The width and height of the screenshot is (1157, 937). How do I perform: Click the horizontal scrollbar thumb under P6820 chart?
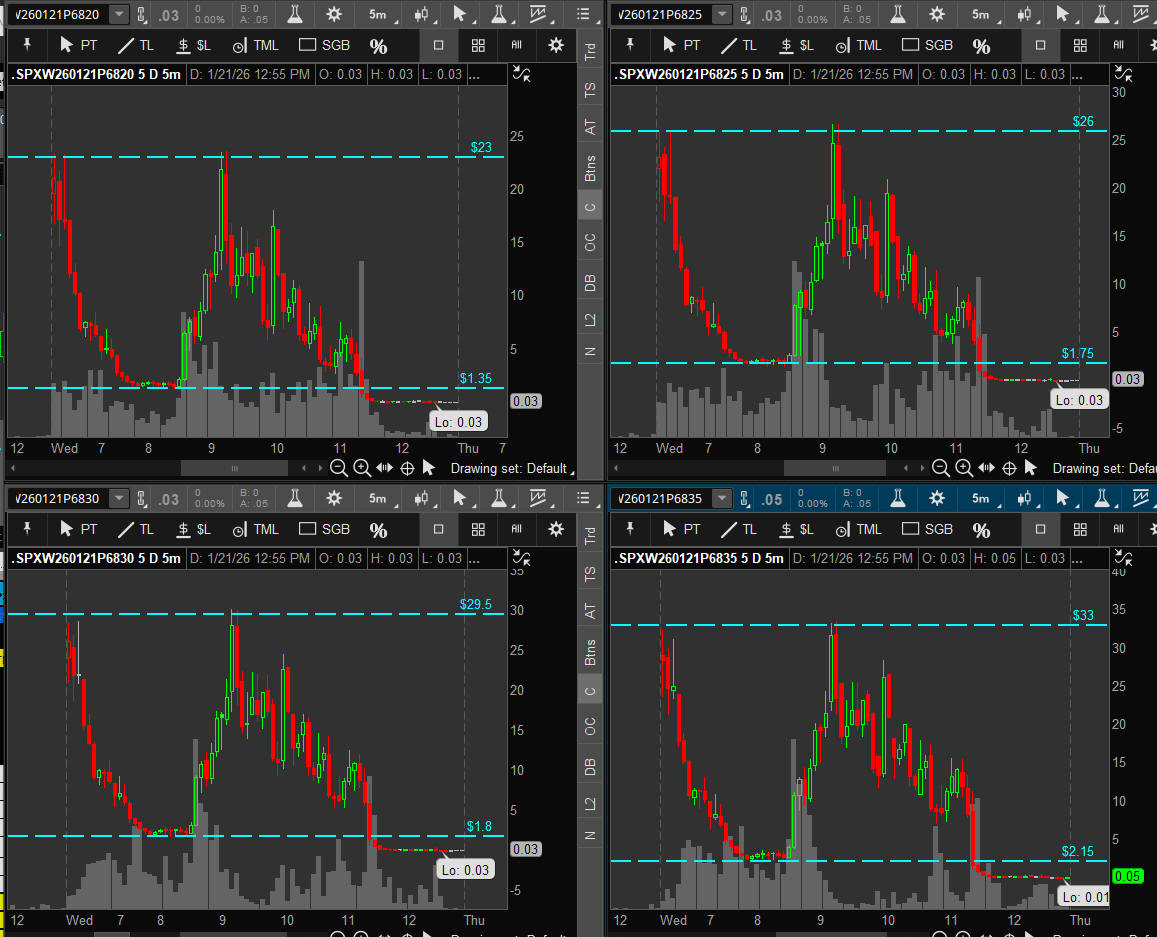point(234,468)
